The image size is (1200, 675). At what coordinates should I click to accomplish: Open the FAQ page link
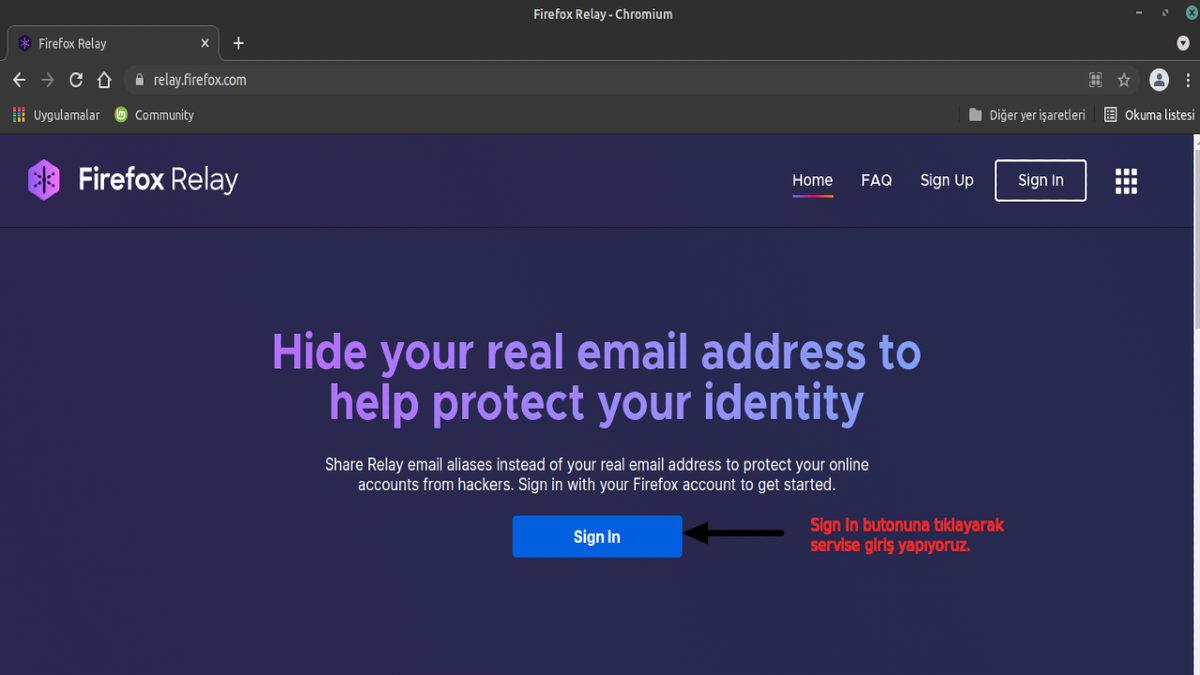(x=876, y=180)
